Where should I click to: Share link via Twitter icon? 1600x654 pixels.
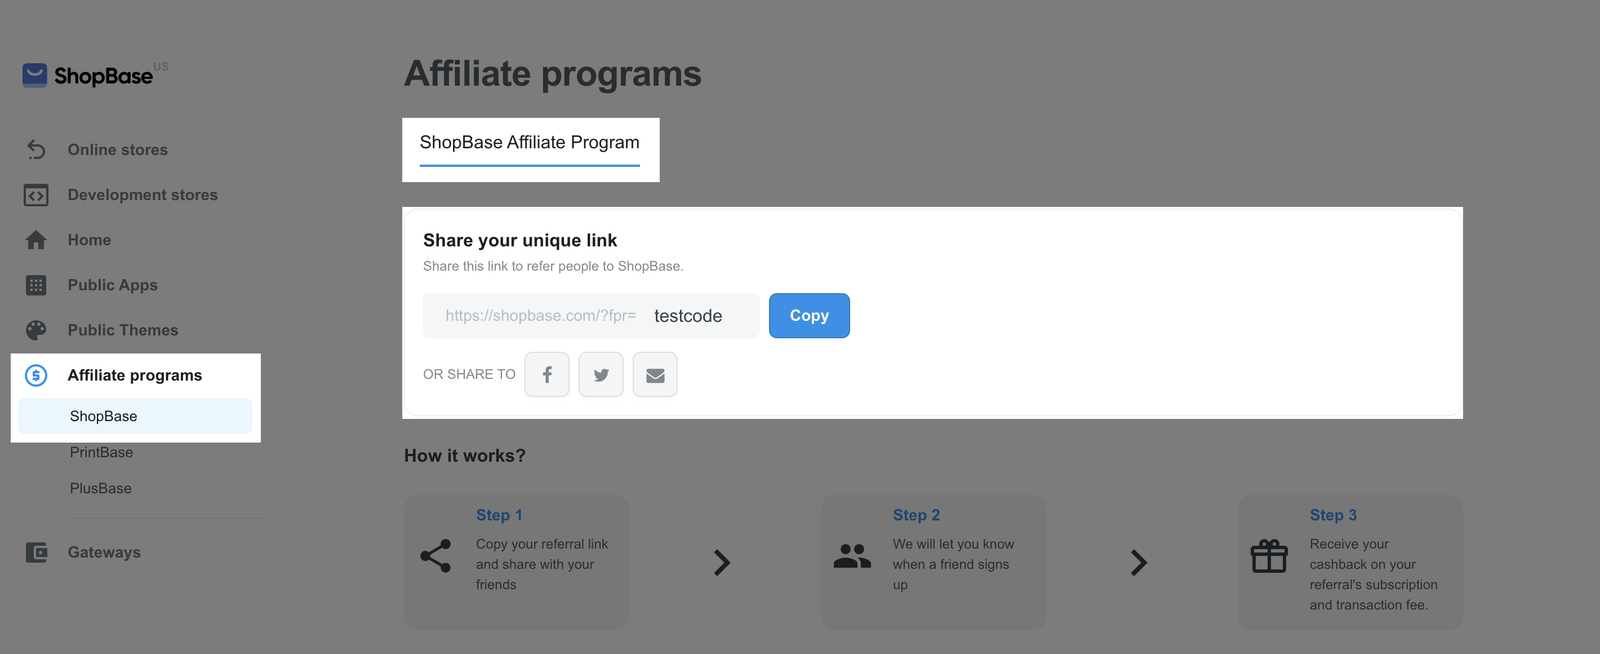click(601, 375)
